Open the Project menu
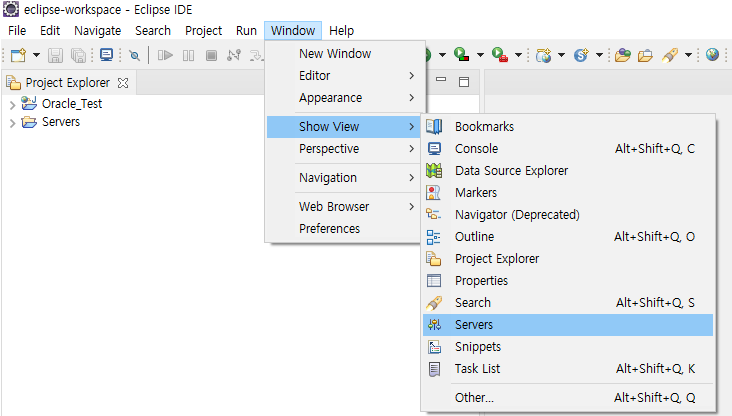This screenshot has width=732, height=416. click(x=204, y=31)
